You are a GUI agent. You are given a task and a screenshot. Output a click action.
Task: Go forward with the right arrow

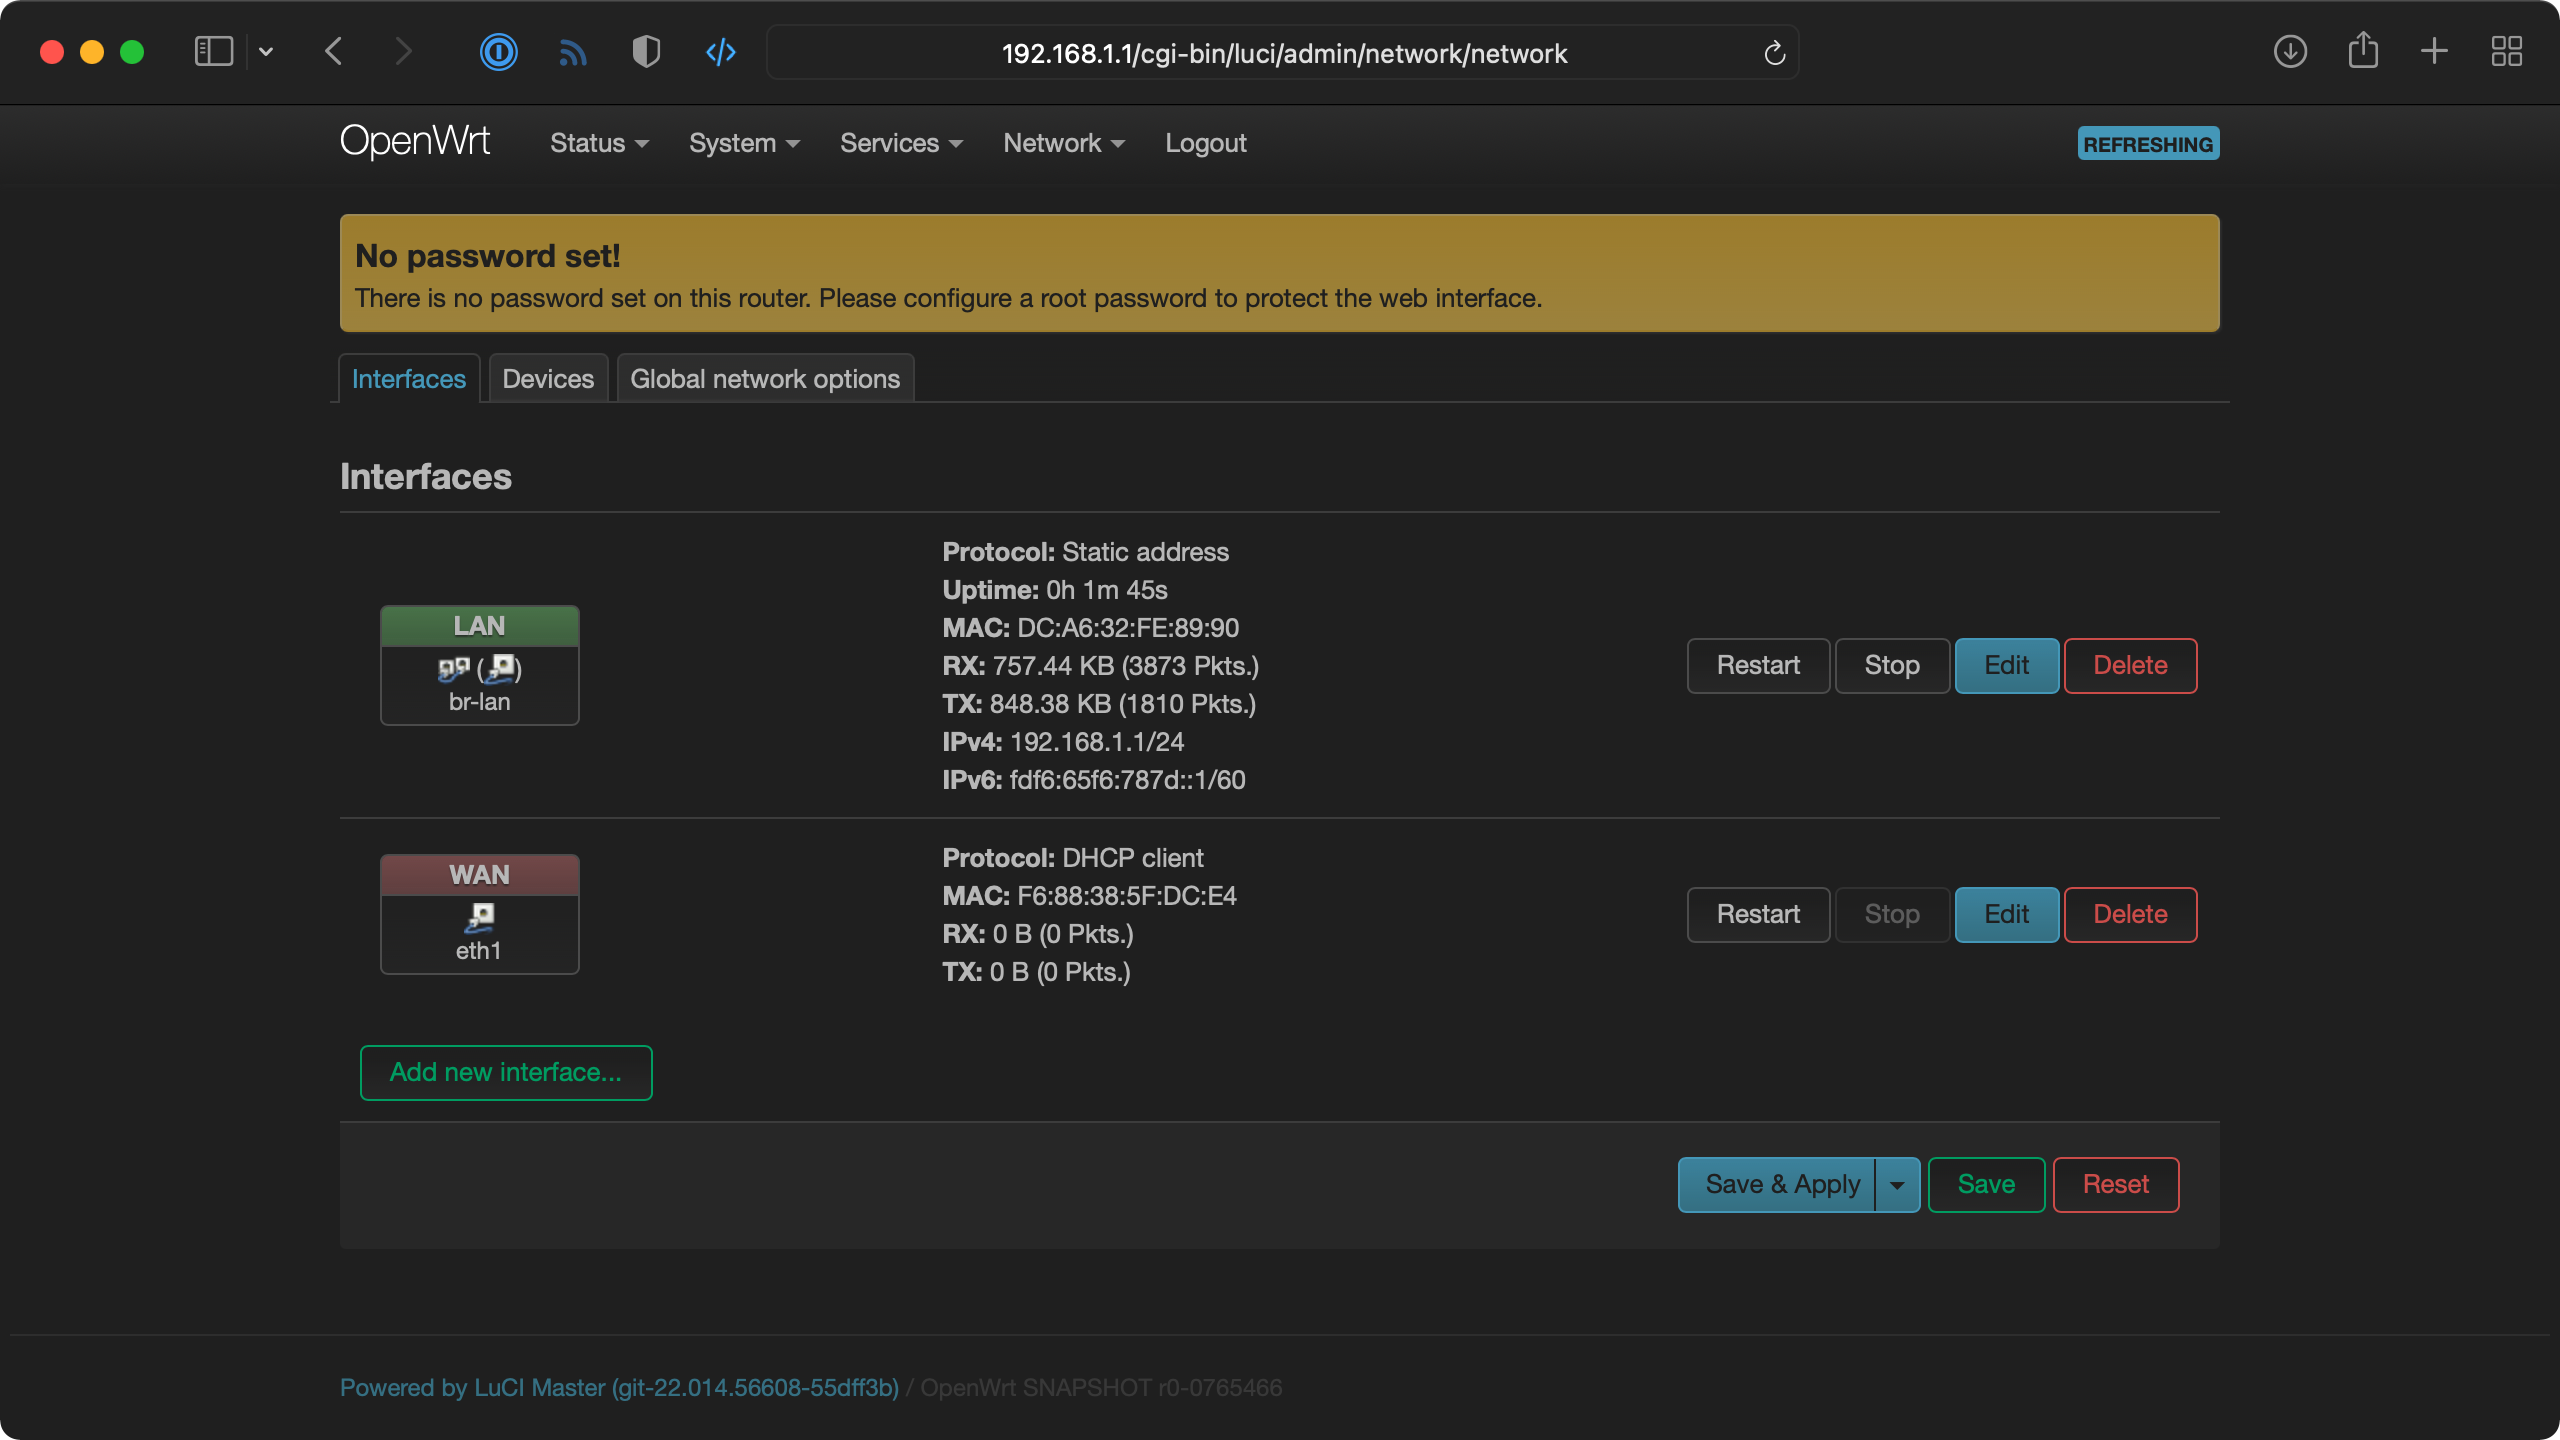point(403,52)
